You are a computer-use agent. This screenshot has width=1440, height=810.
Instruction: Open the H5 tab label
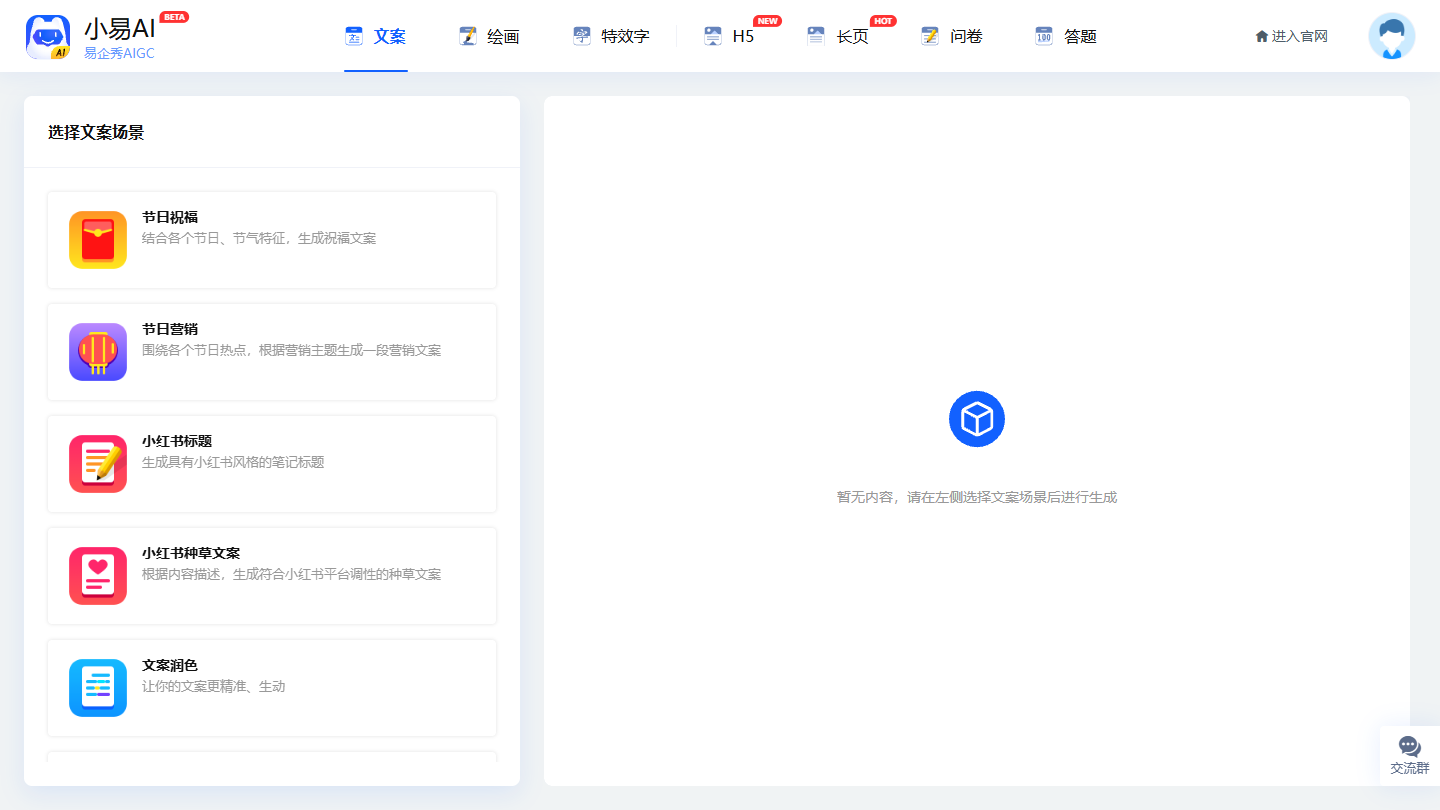tap(743, 37)
